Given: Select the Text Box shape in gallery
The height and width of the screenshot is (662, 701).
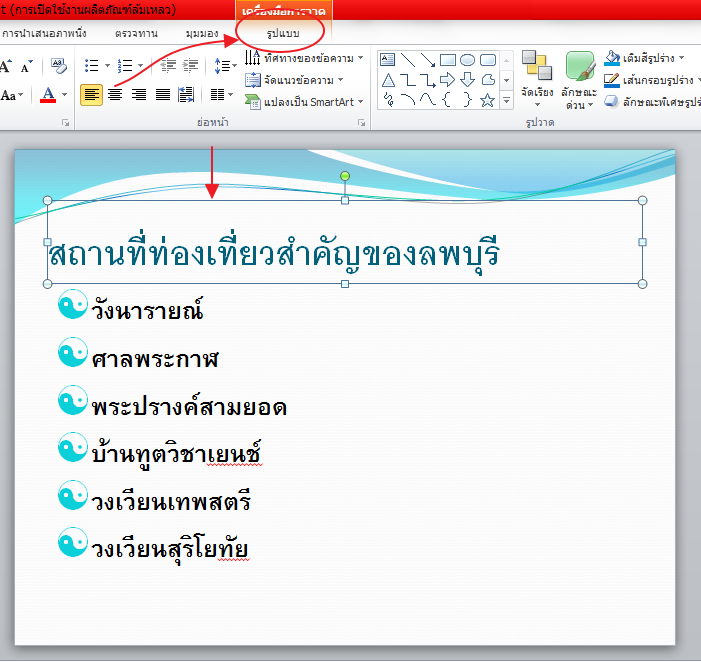Looking at the screenshot, I should (x=387, y=59).
